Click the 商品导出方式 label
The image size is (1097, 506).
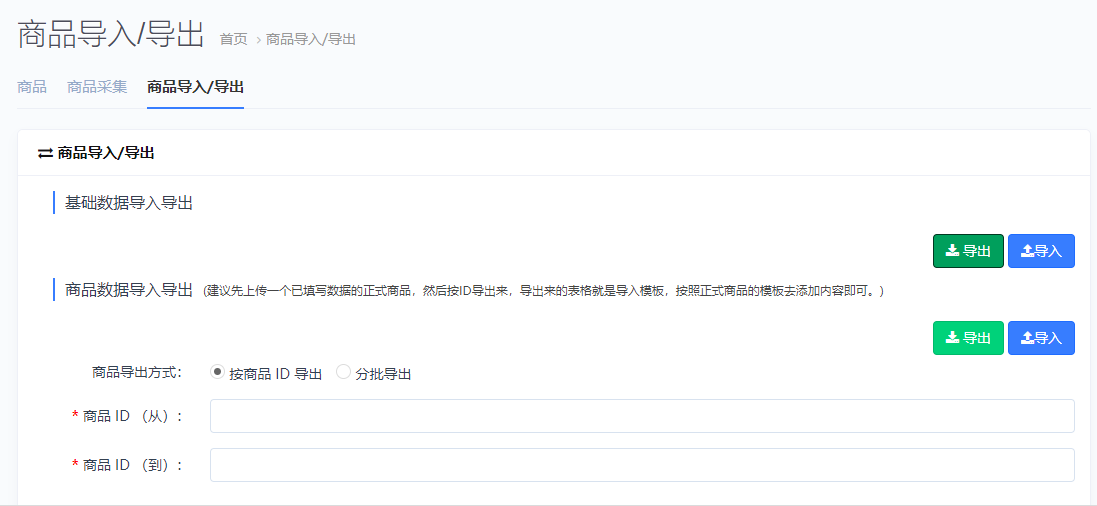[x=137, y=372]
